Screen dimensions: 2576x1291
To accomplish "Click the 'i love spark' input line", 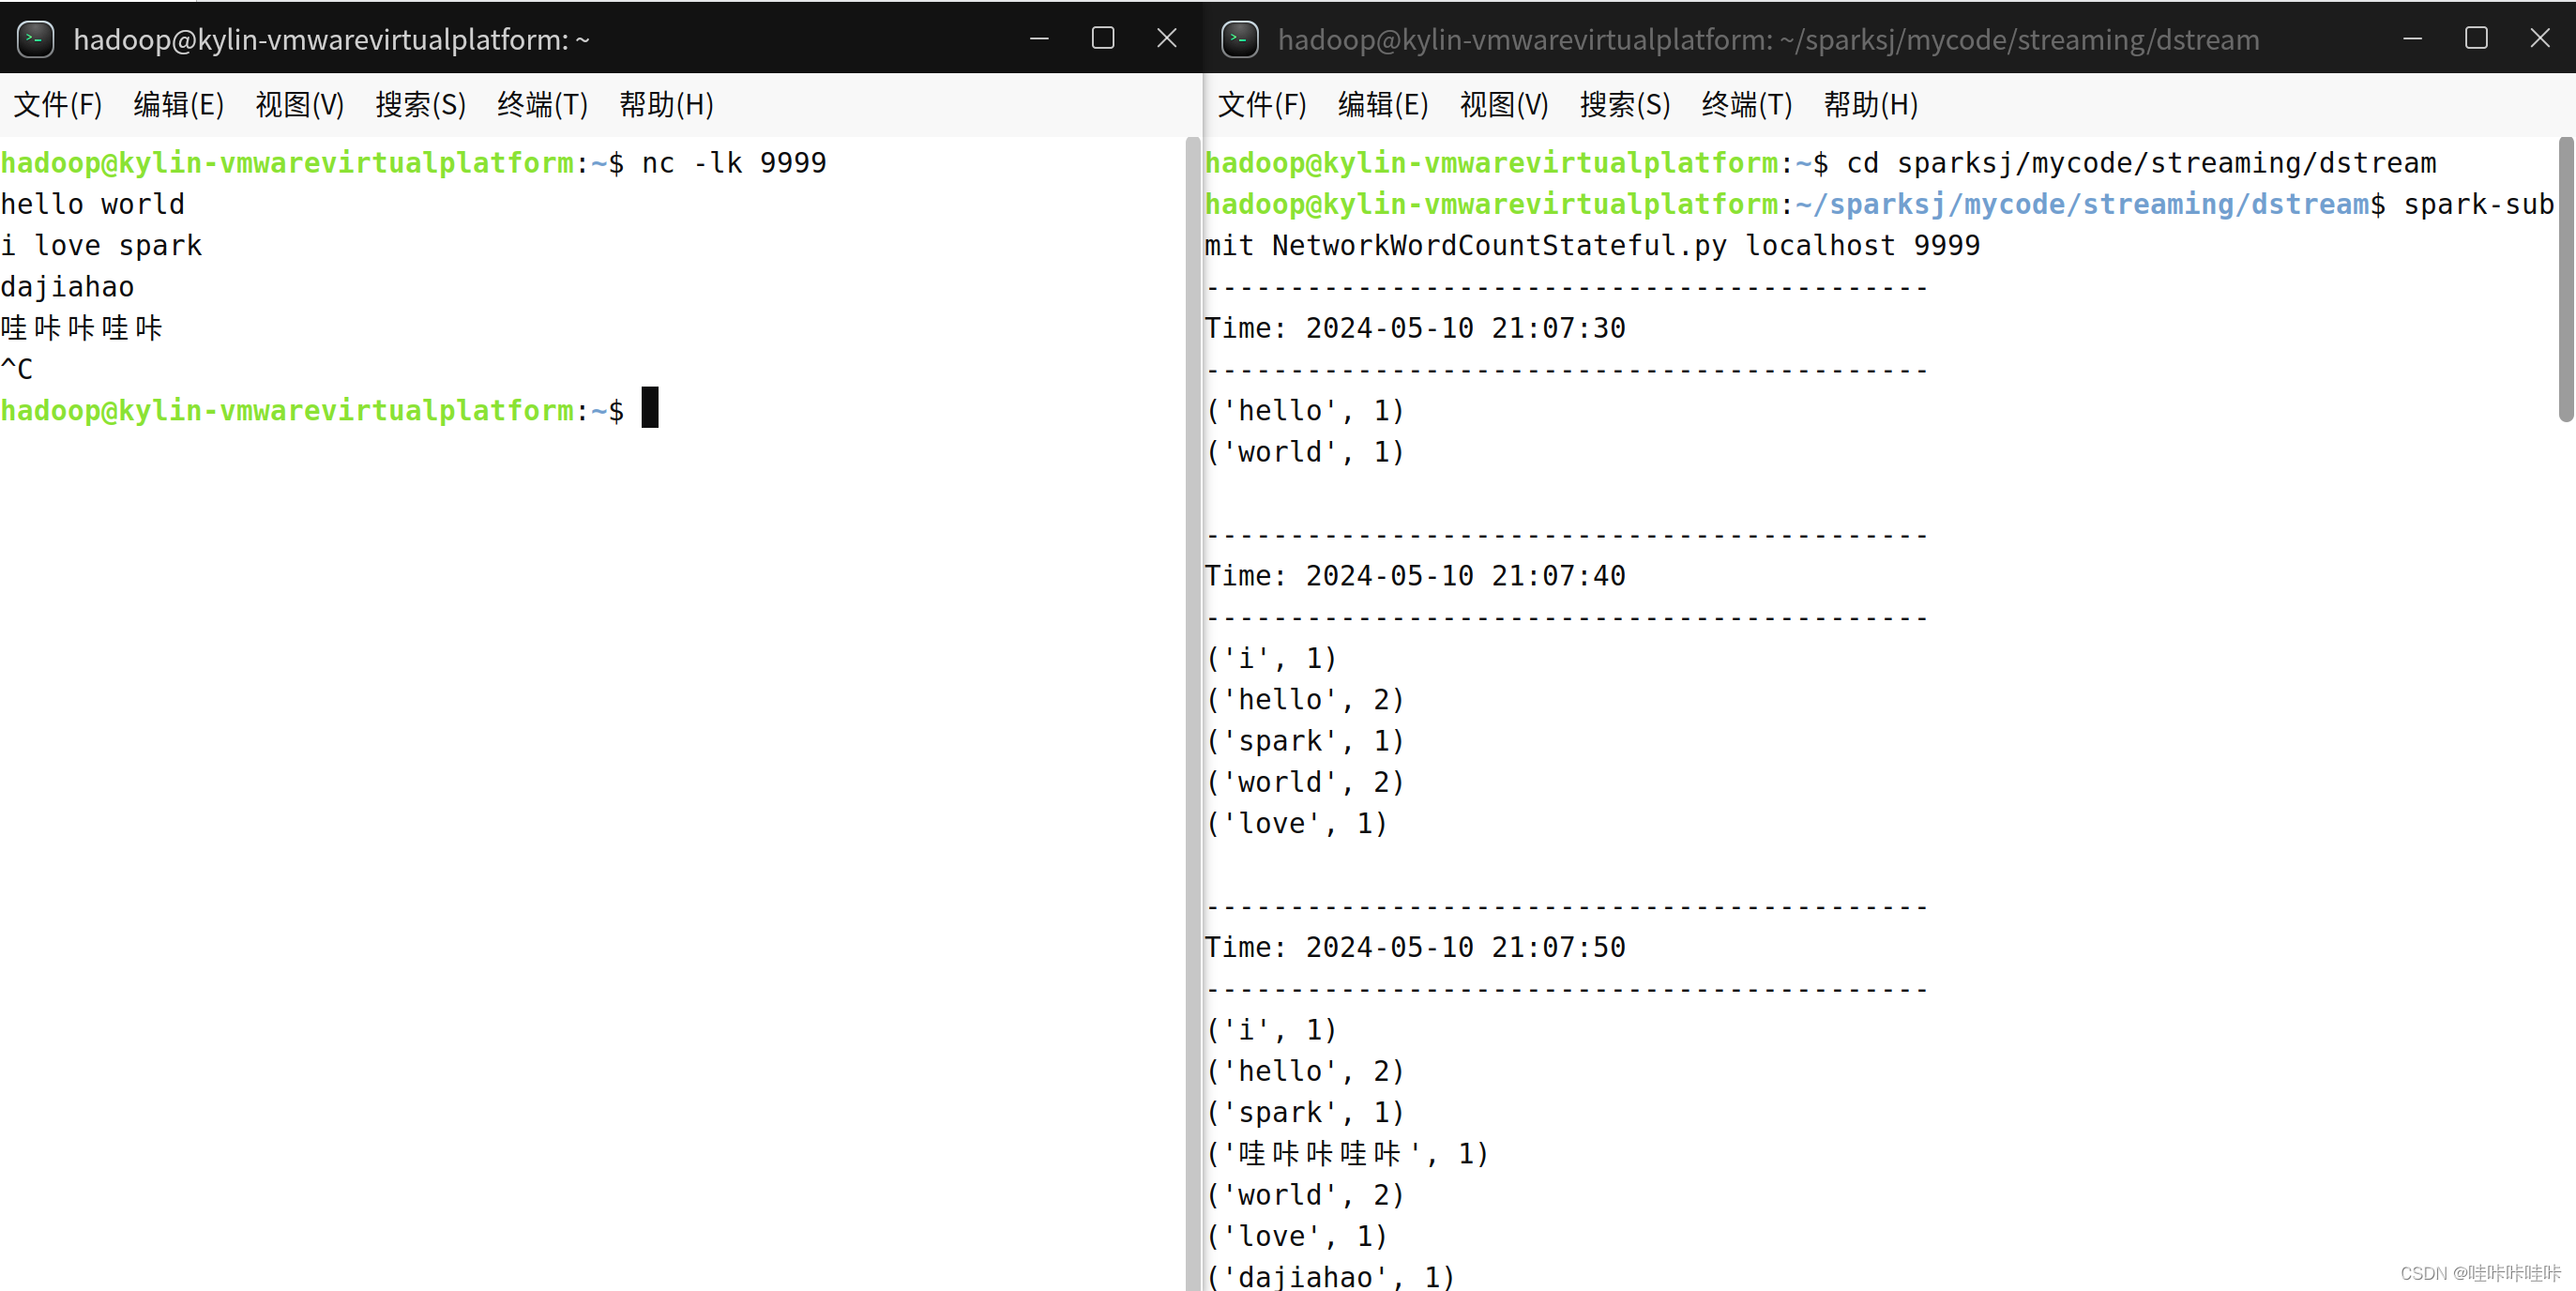I will [101, 246].
